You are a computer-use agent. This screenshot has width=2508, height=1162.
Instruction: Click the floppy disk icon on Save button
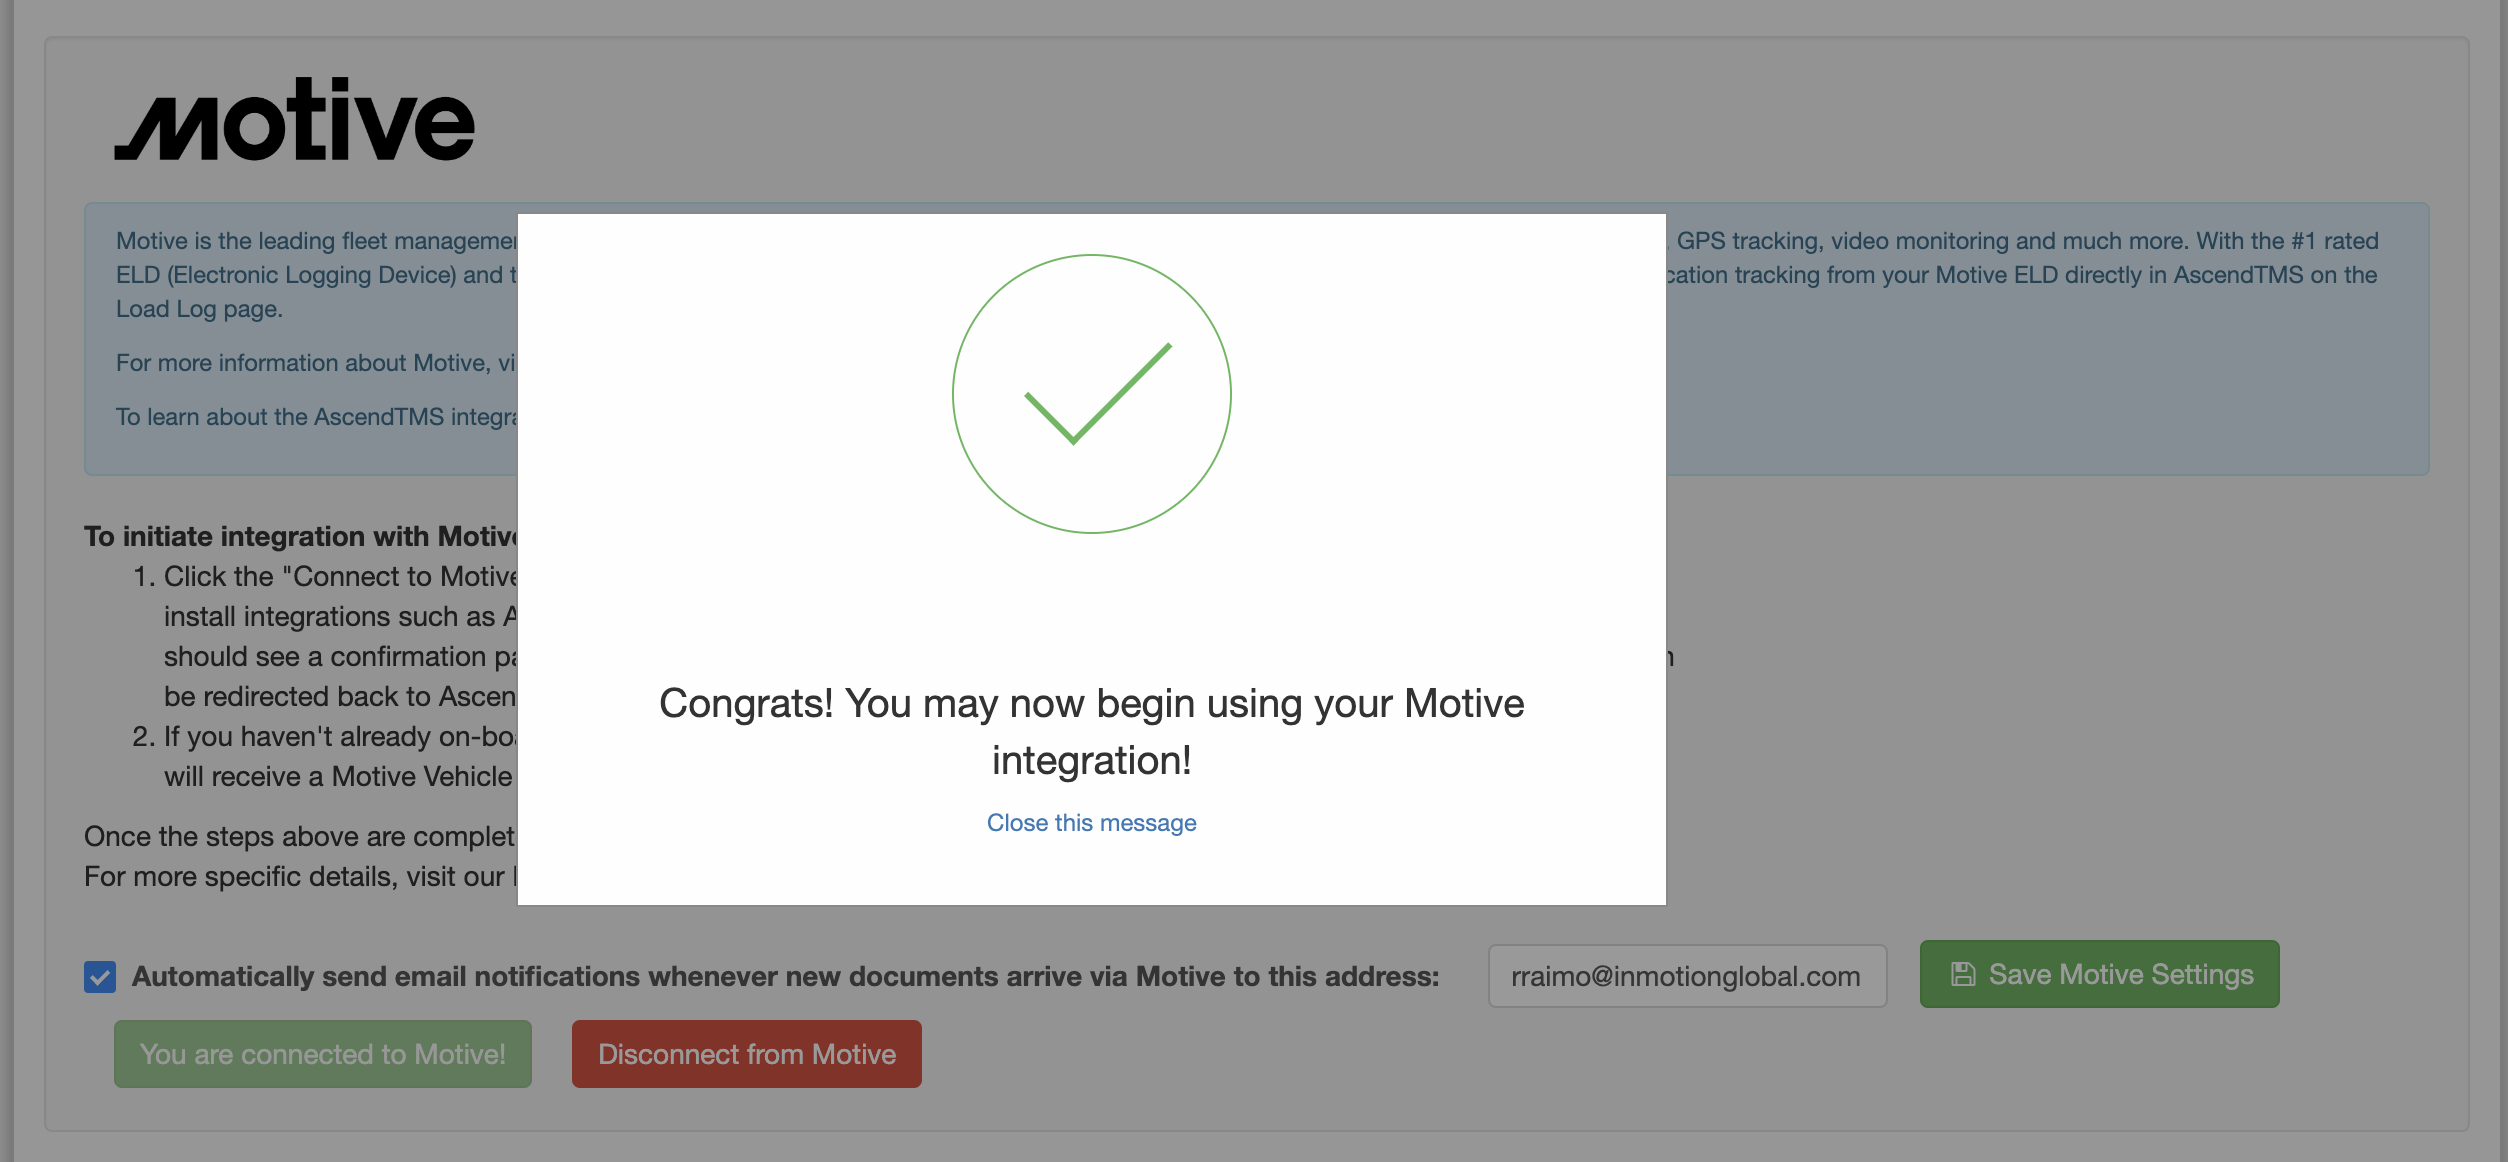1963,974
